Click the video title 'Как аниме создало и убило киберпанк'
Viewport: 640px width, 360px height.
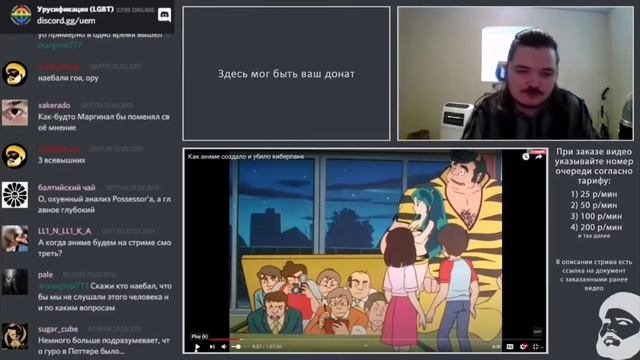coord(246,156)
